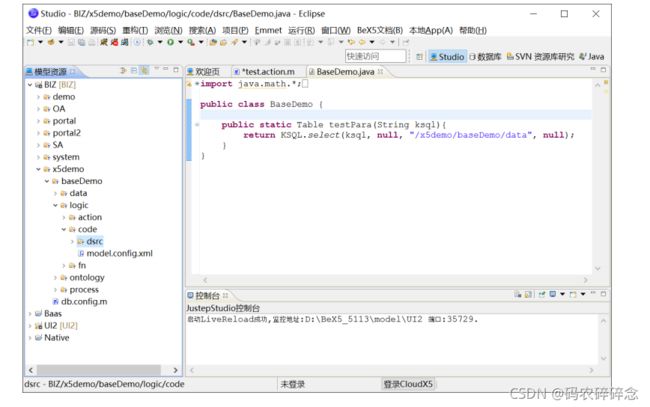Switch to the 数据库 perspective

pyautogui.click(x=485, y=57)
